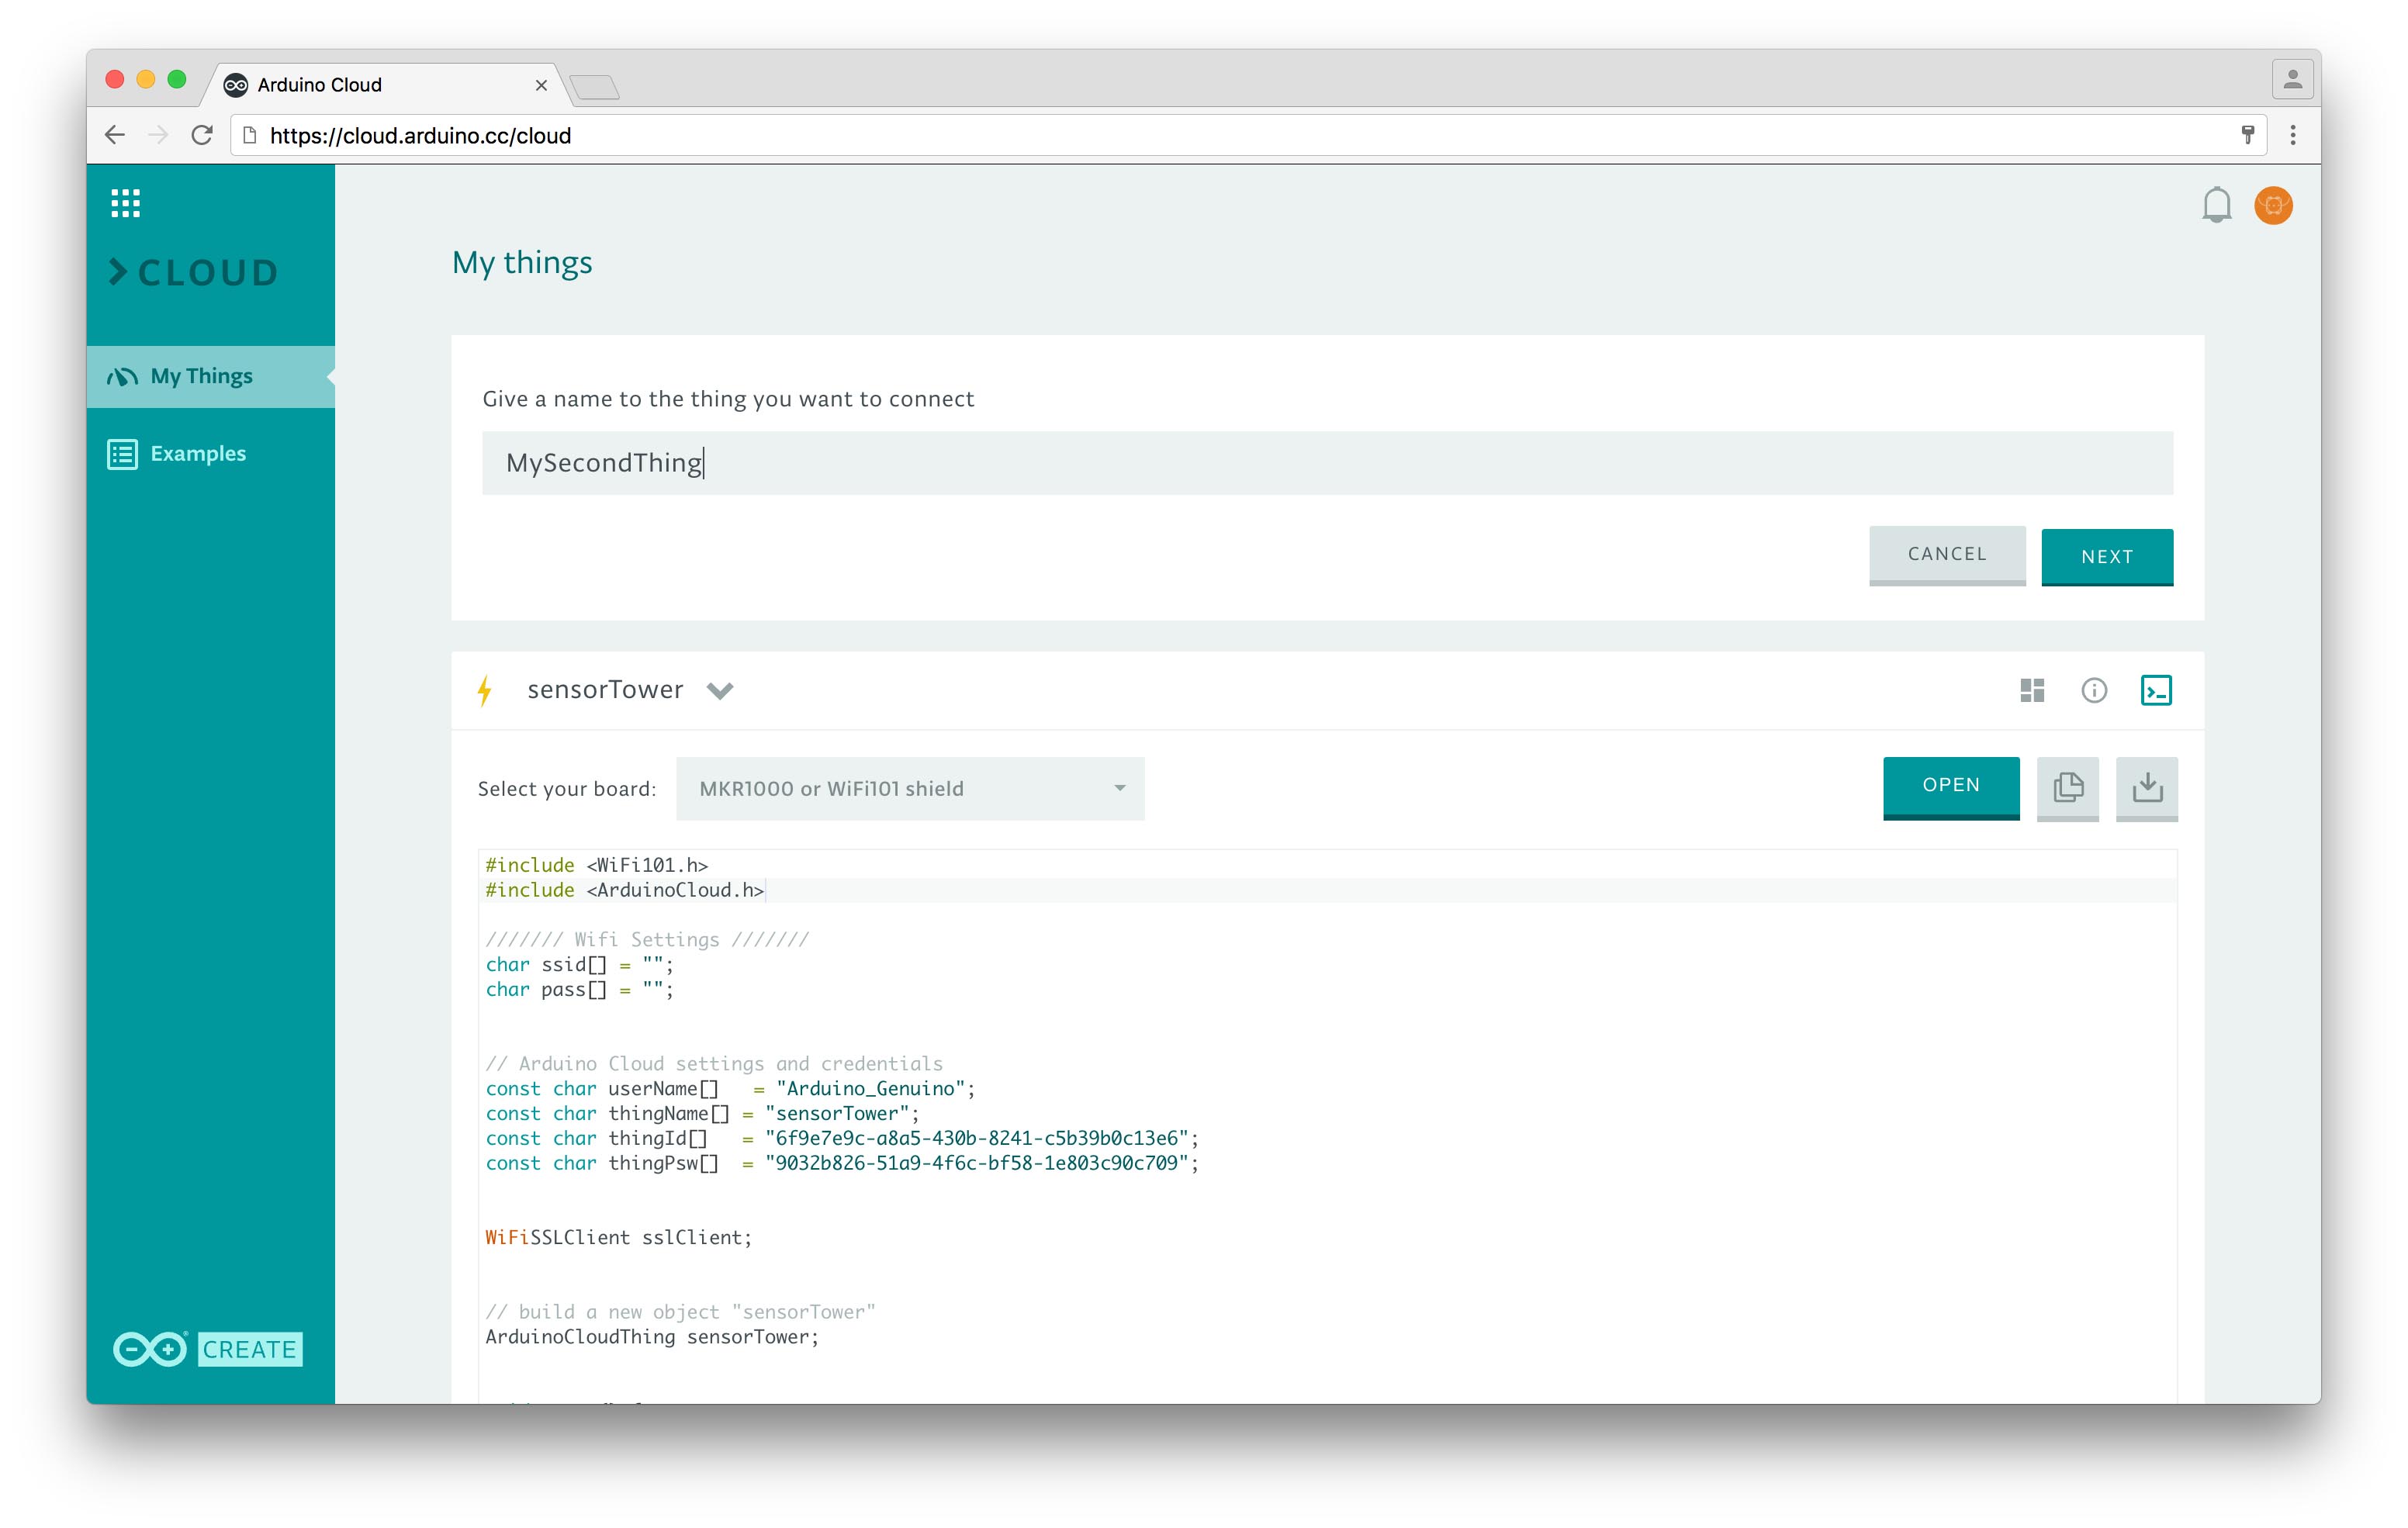The height and width of the screenshot is (1528, 2408).
Task: Show the info icon for sensorTower
Action: click(x=2094, y=690)
